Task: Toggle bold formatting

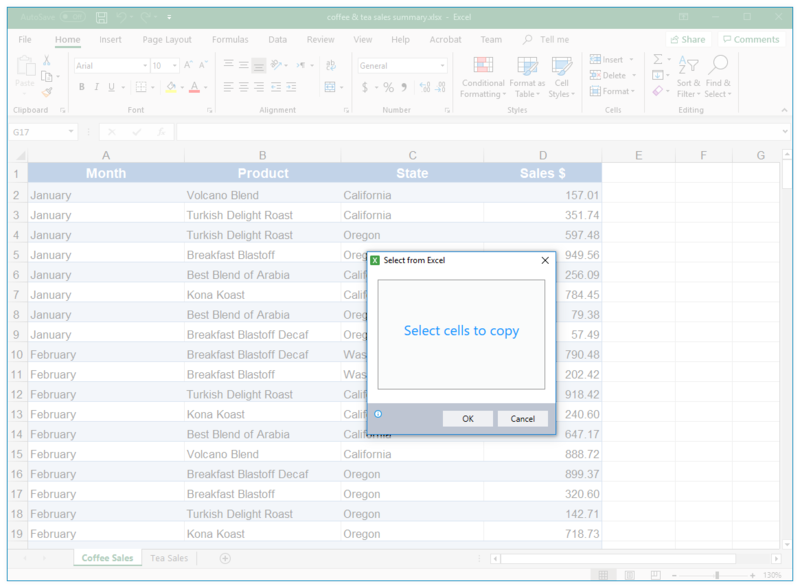Action: [x=81, y=86]
